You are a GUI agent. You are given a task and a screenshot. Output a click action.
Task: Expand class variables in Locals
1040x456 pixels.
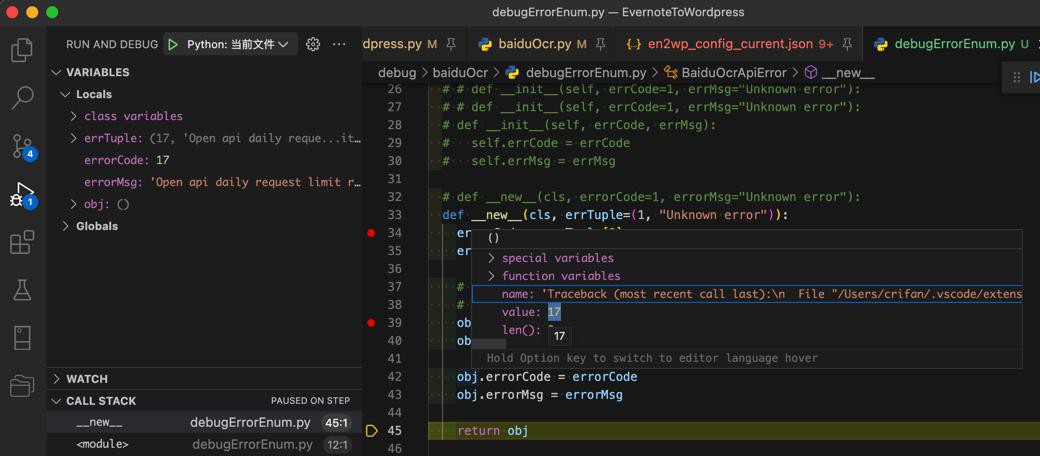[x=74, y=116]
